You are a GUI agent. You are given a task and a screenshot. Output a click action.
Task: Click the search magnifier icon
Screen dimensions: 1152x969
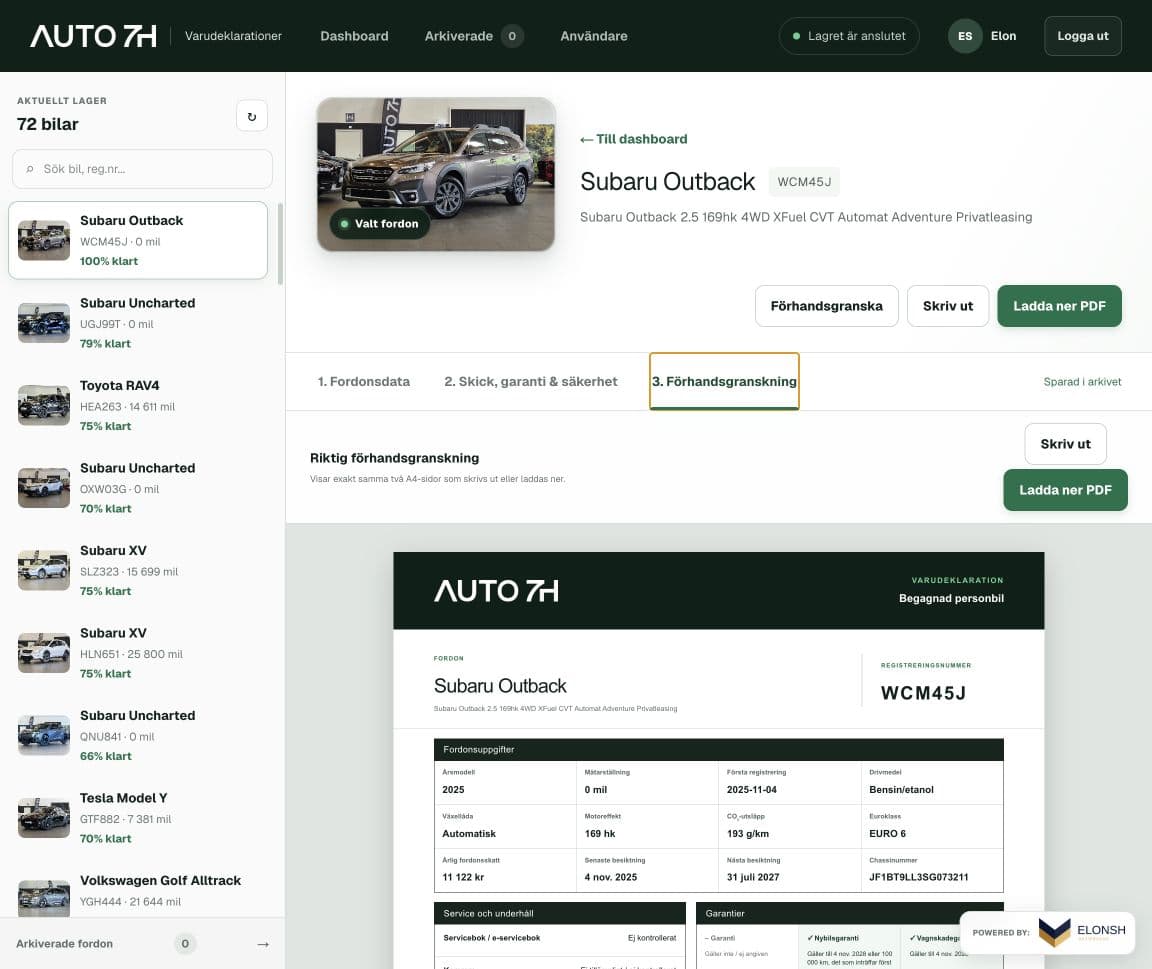(30, 169)
